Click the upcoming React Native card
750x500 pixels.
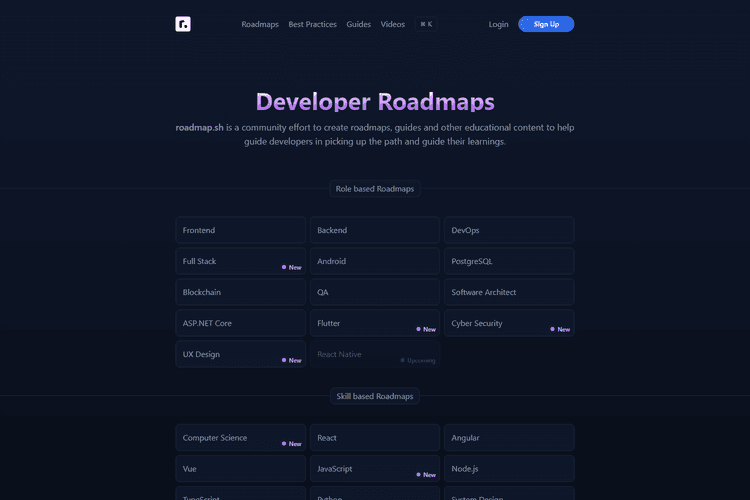click(375, 355)
